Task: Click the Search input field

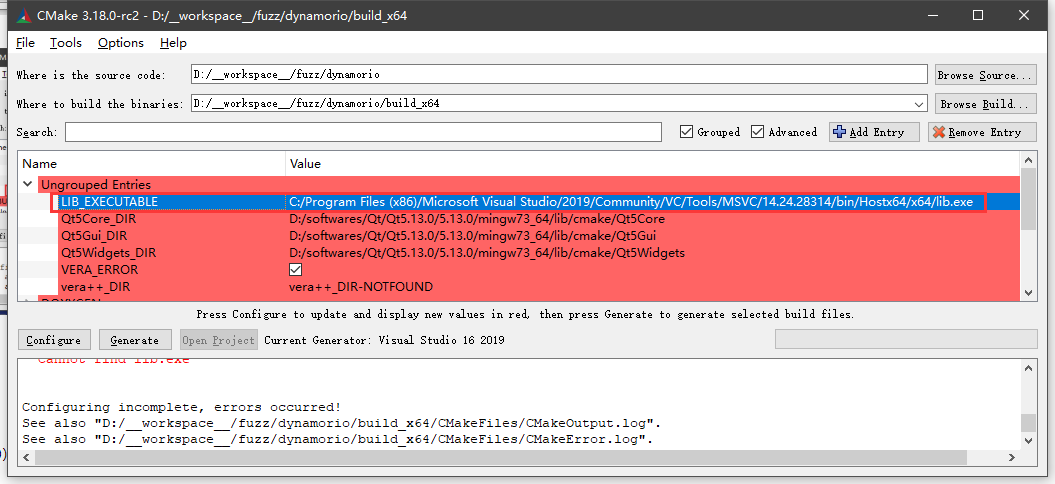Action: [x=363, y=132]
